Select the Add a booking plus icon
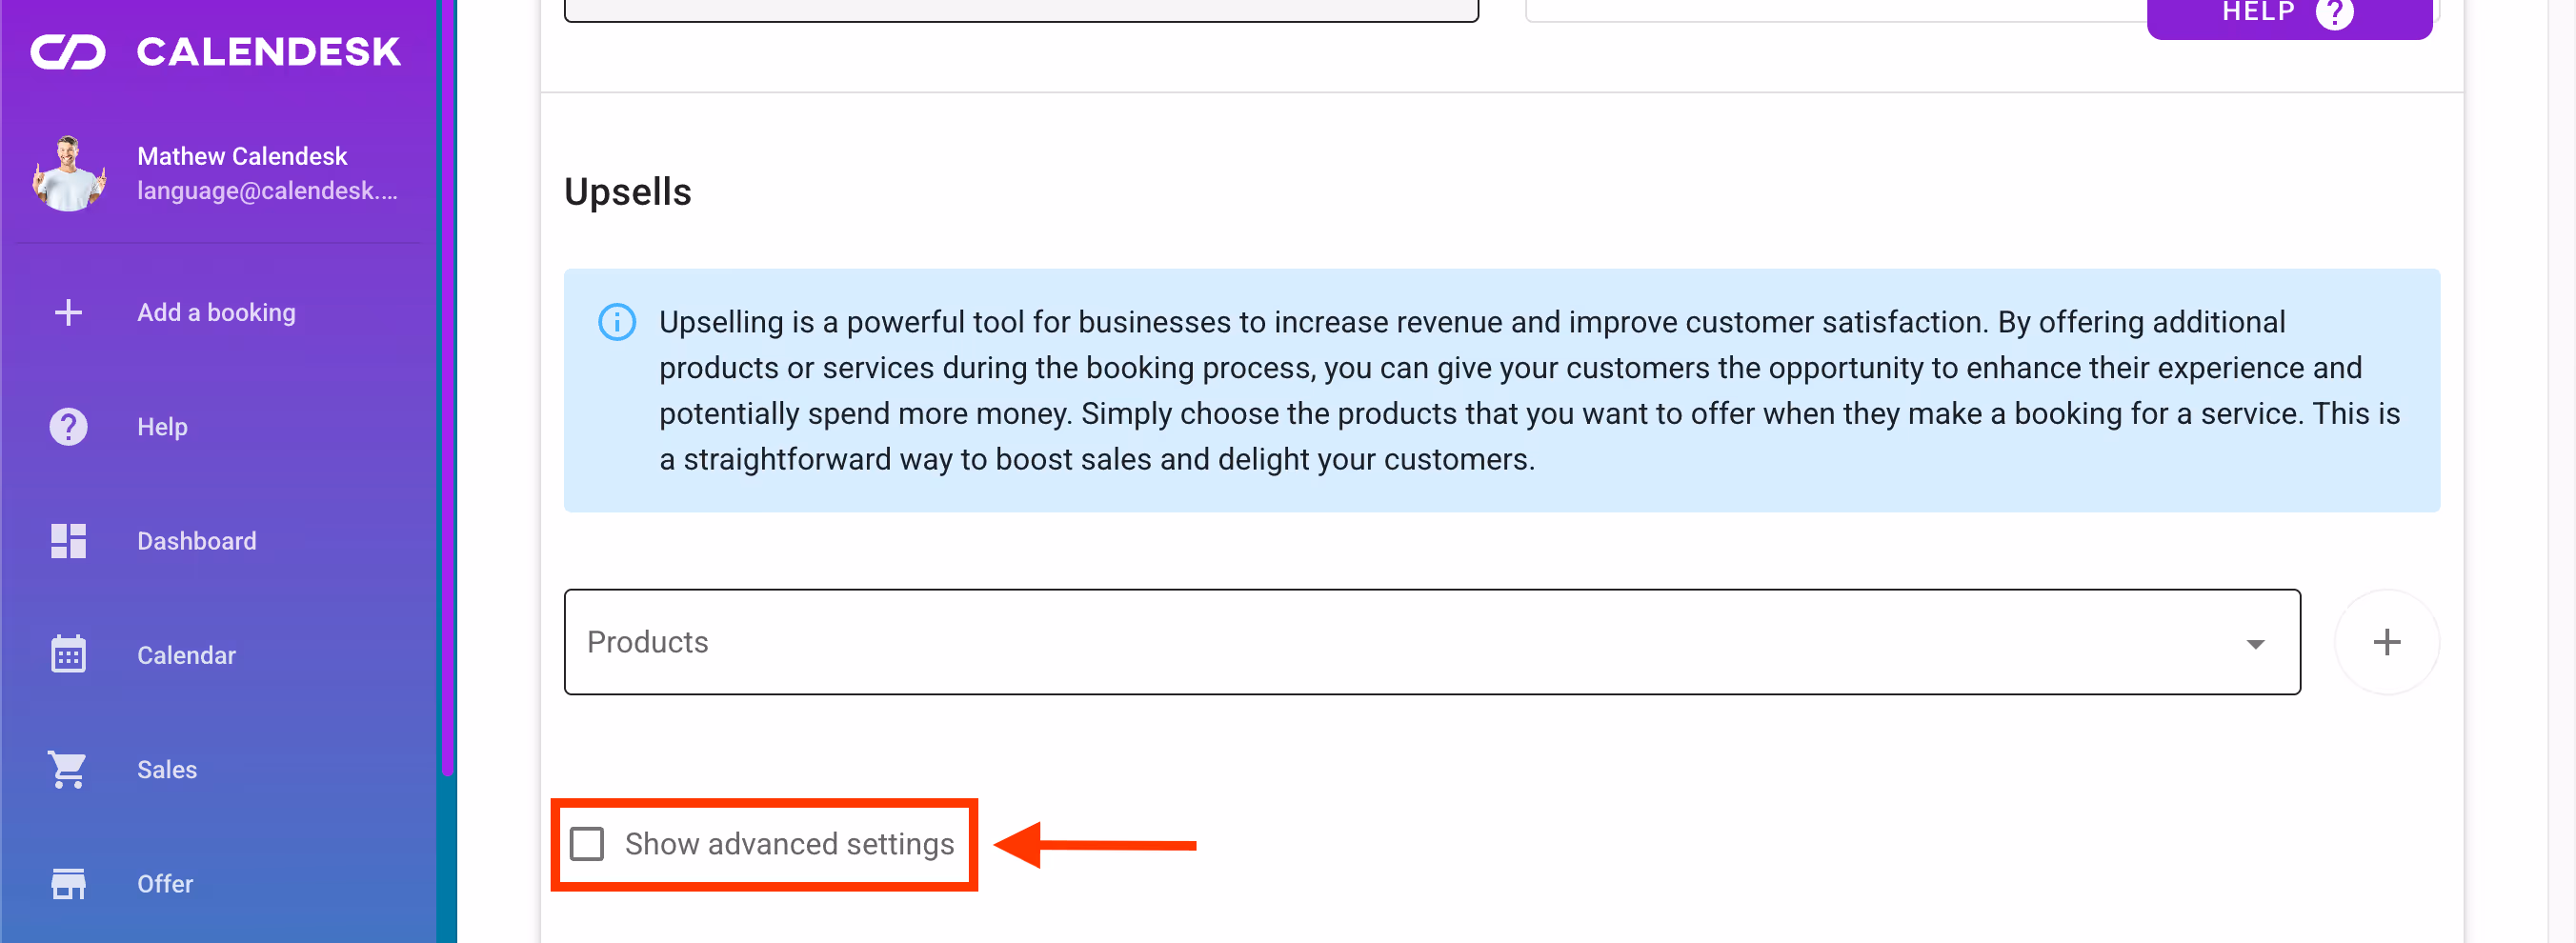The width and height of the screenshot is (2576, 943). (x=67, y=312)
